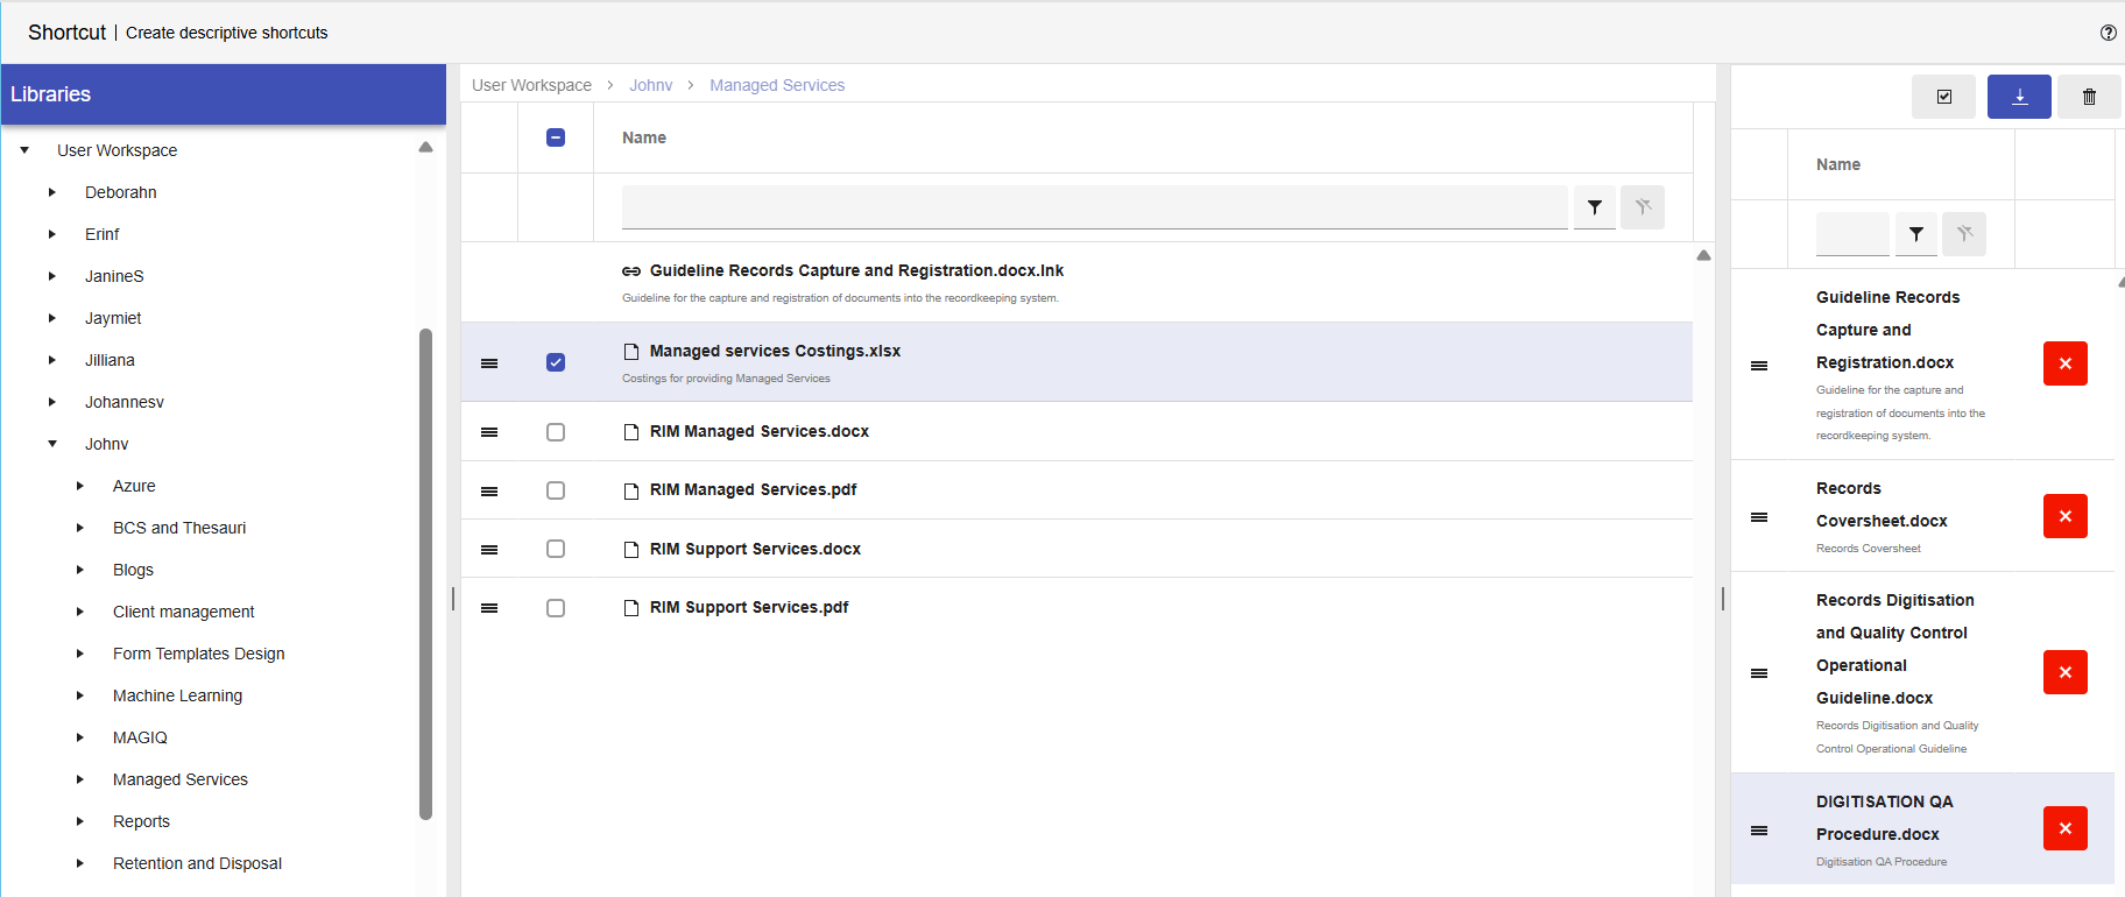Toggle the header select-all checkbox
2125x897 pixels.
point(556,138)
